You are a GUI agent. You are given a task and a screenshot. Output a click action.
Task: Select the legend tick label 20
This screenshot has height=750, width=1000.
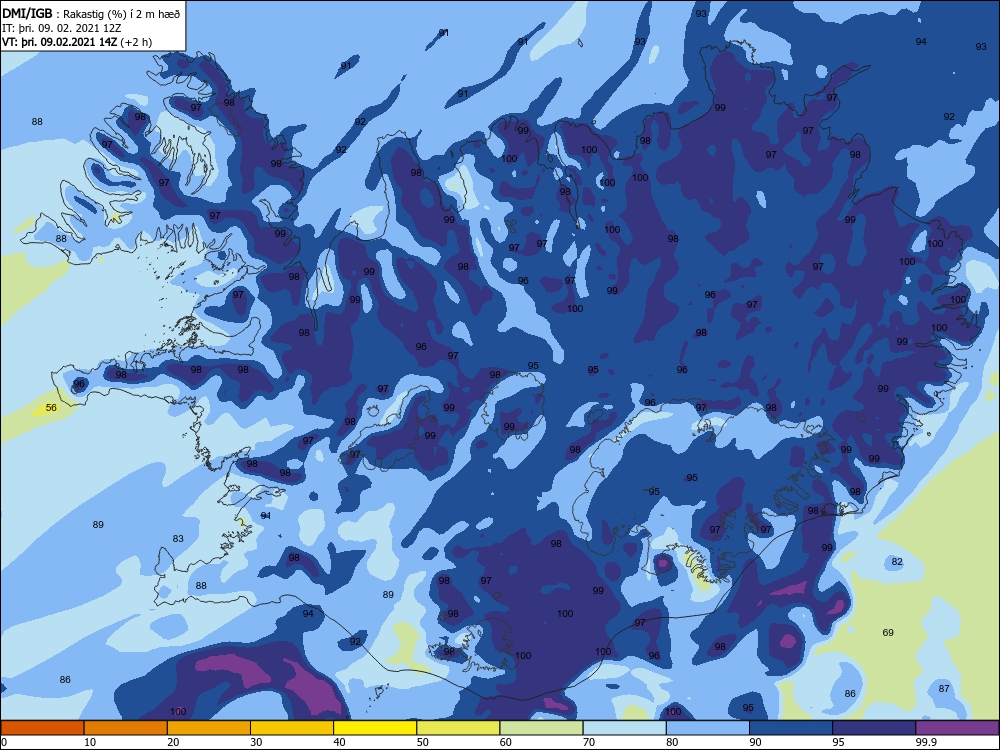[x=173, y=742]
